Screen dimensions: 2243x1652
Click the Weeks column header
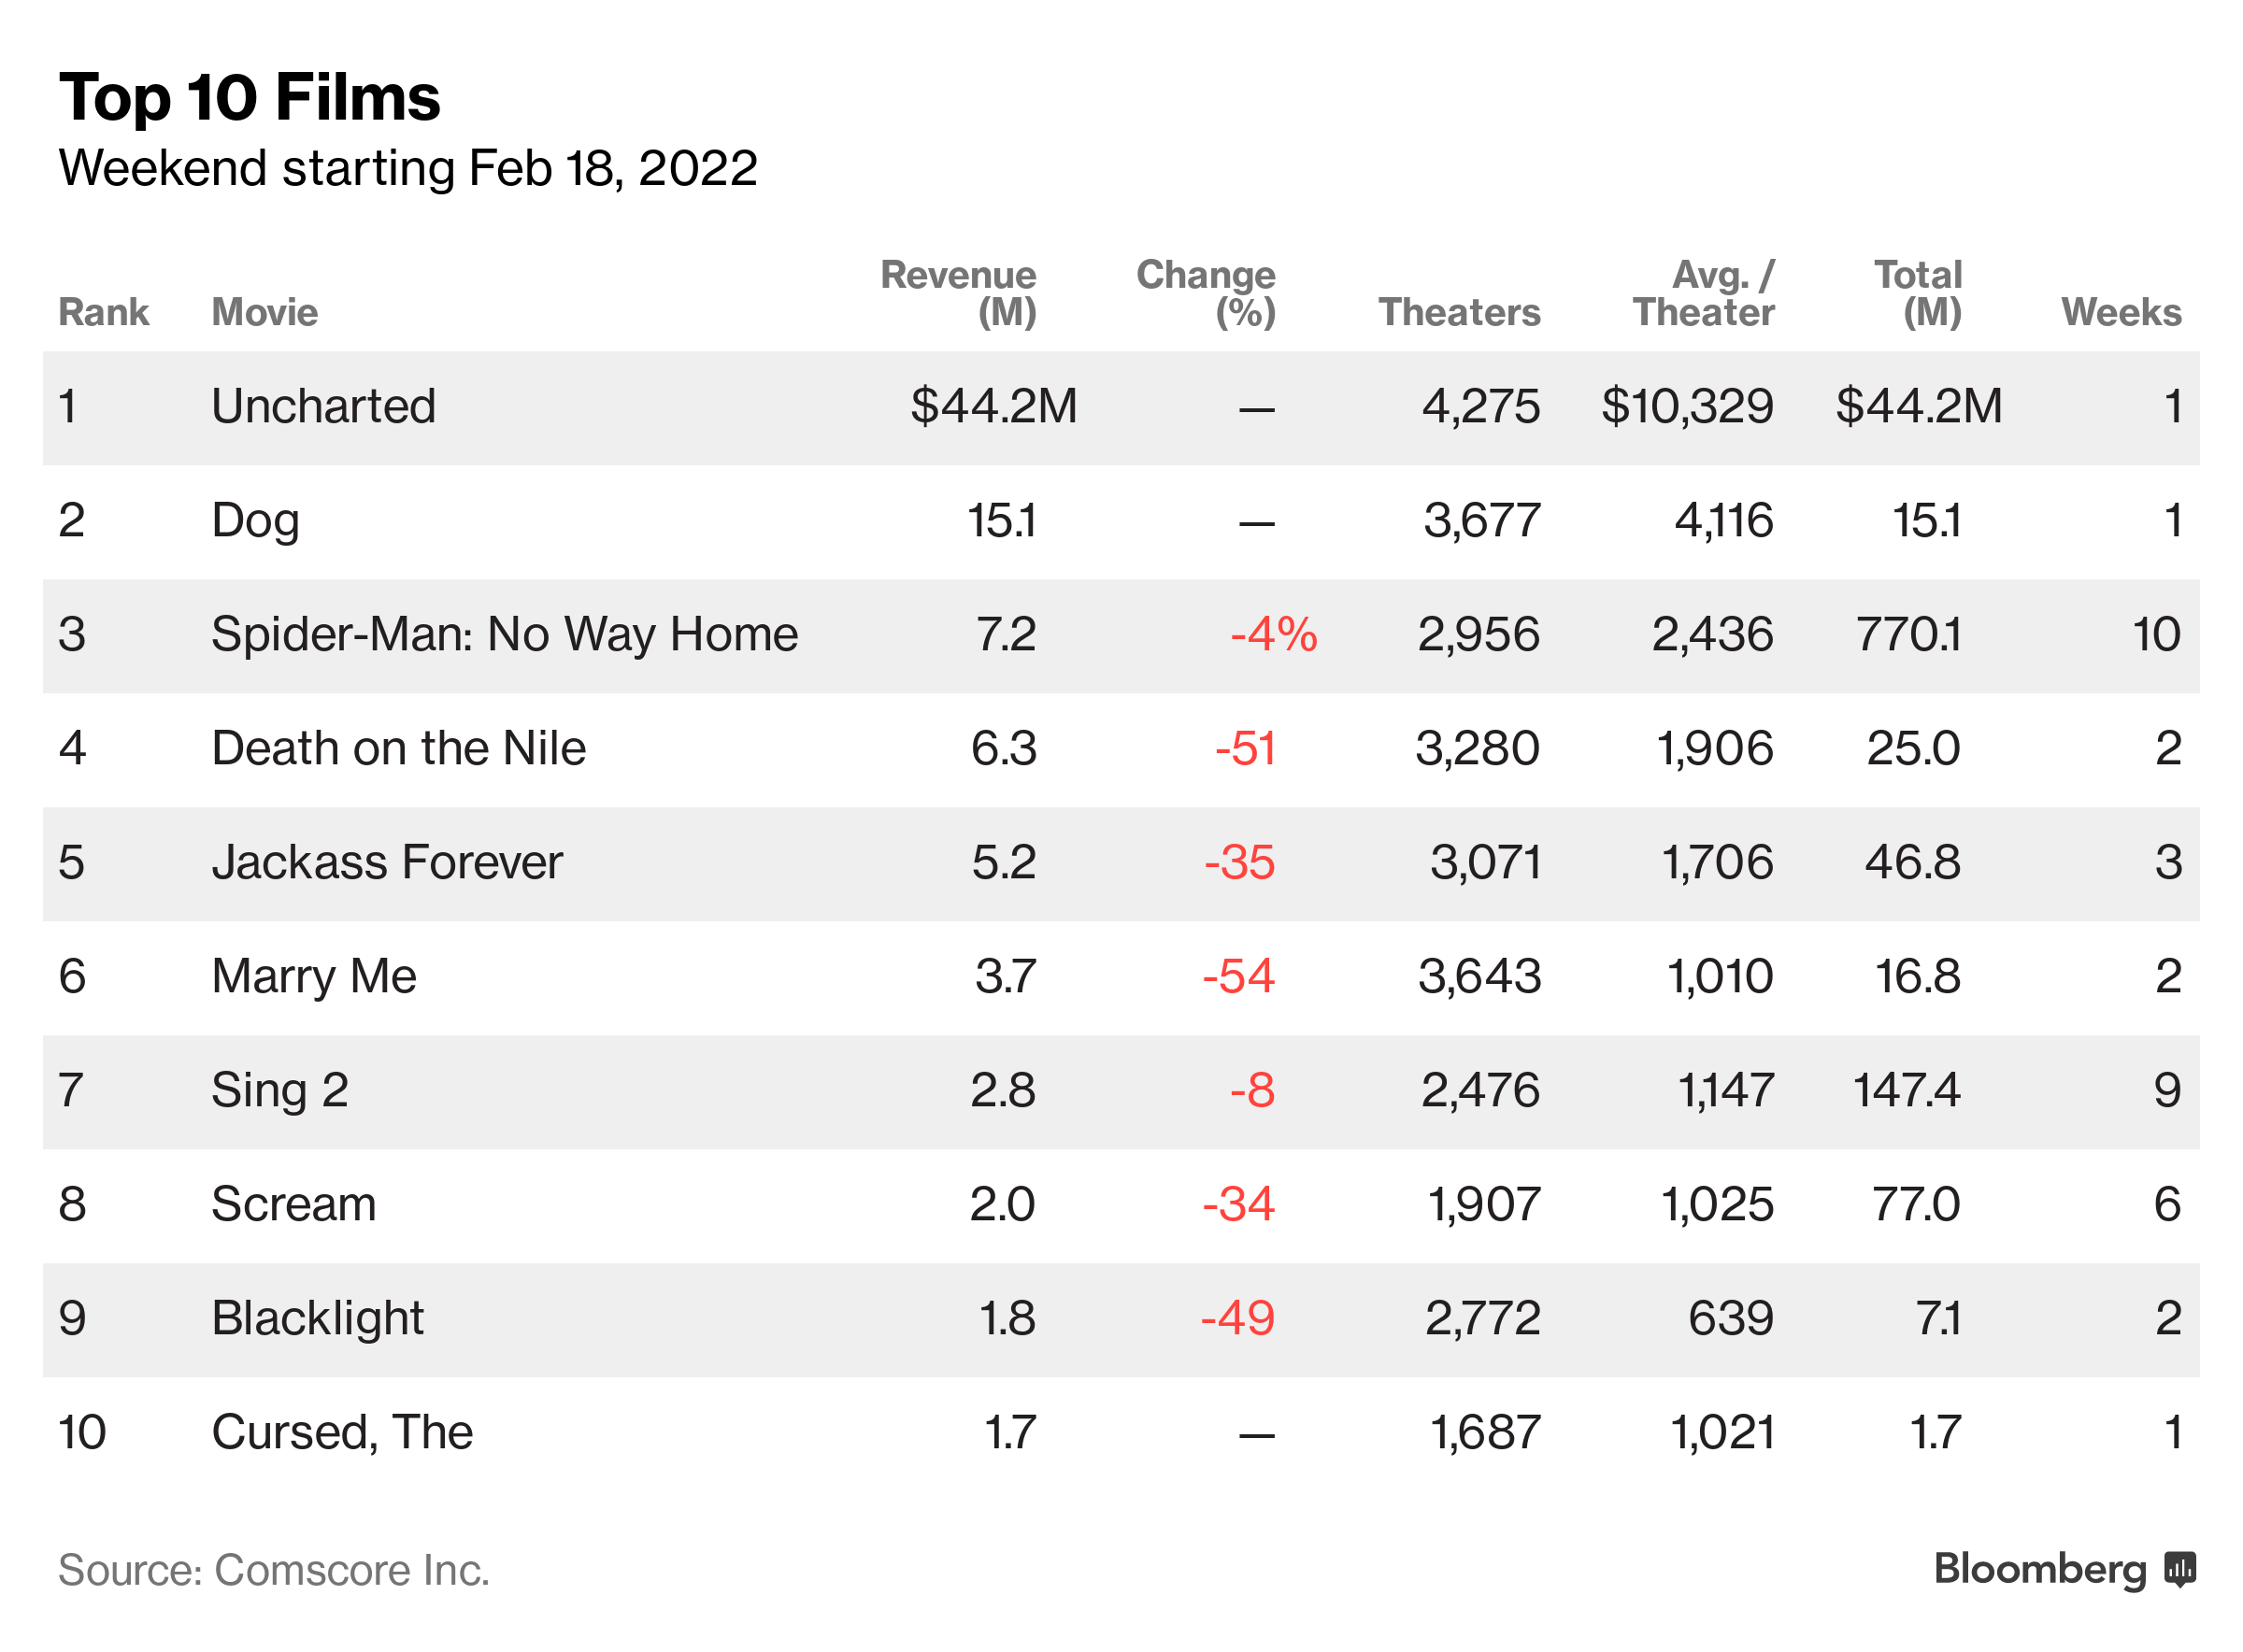[x=2120, y=312]
